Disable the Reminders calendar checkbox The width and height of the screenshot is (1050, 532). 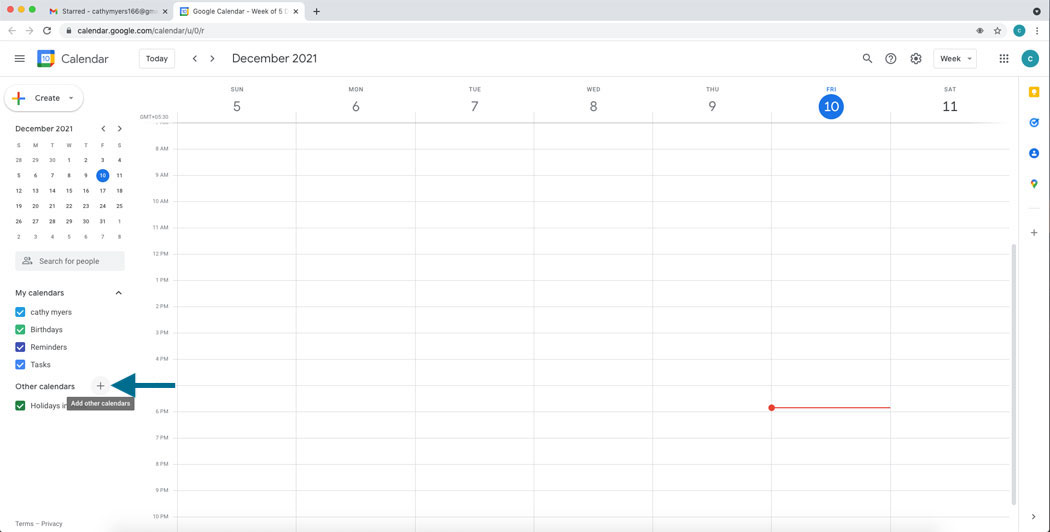pos(20,347)
